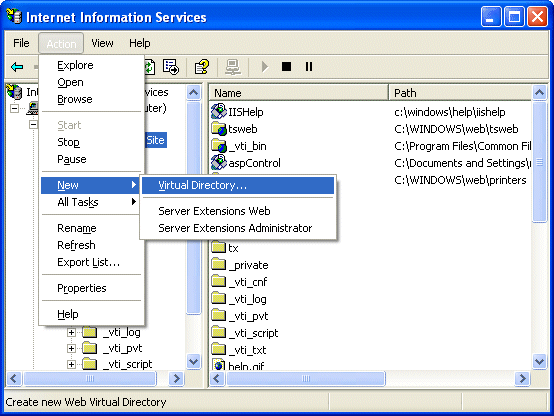
Task: Sort by the Name column header
Action: (299, 93)
